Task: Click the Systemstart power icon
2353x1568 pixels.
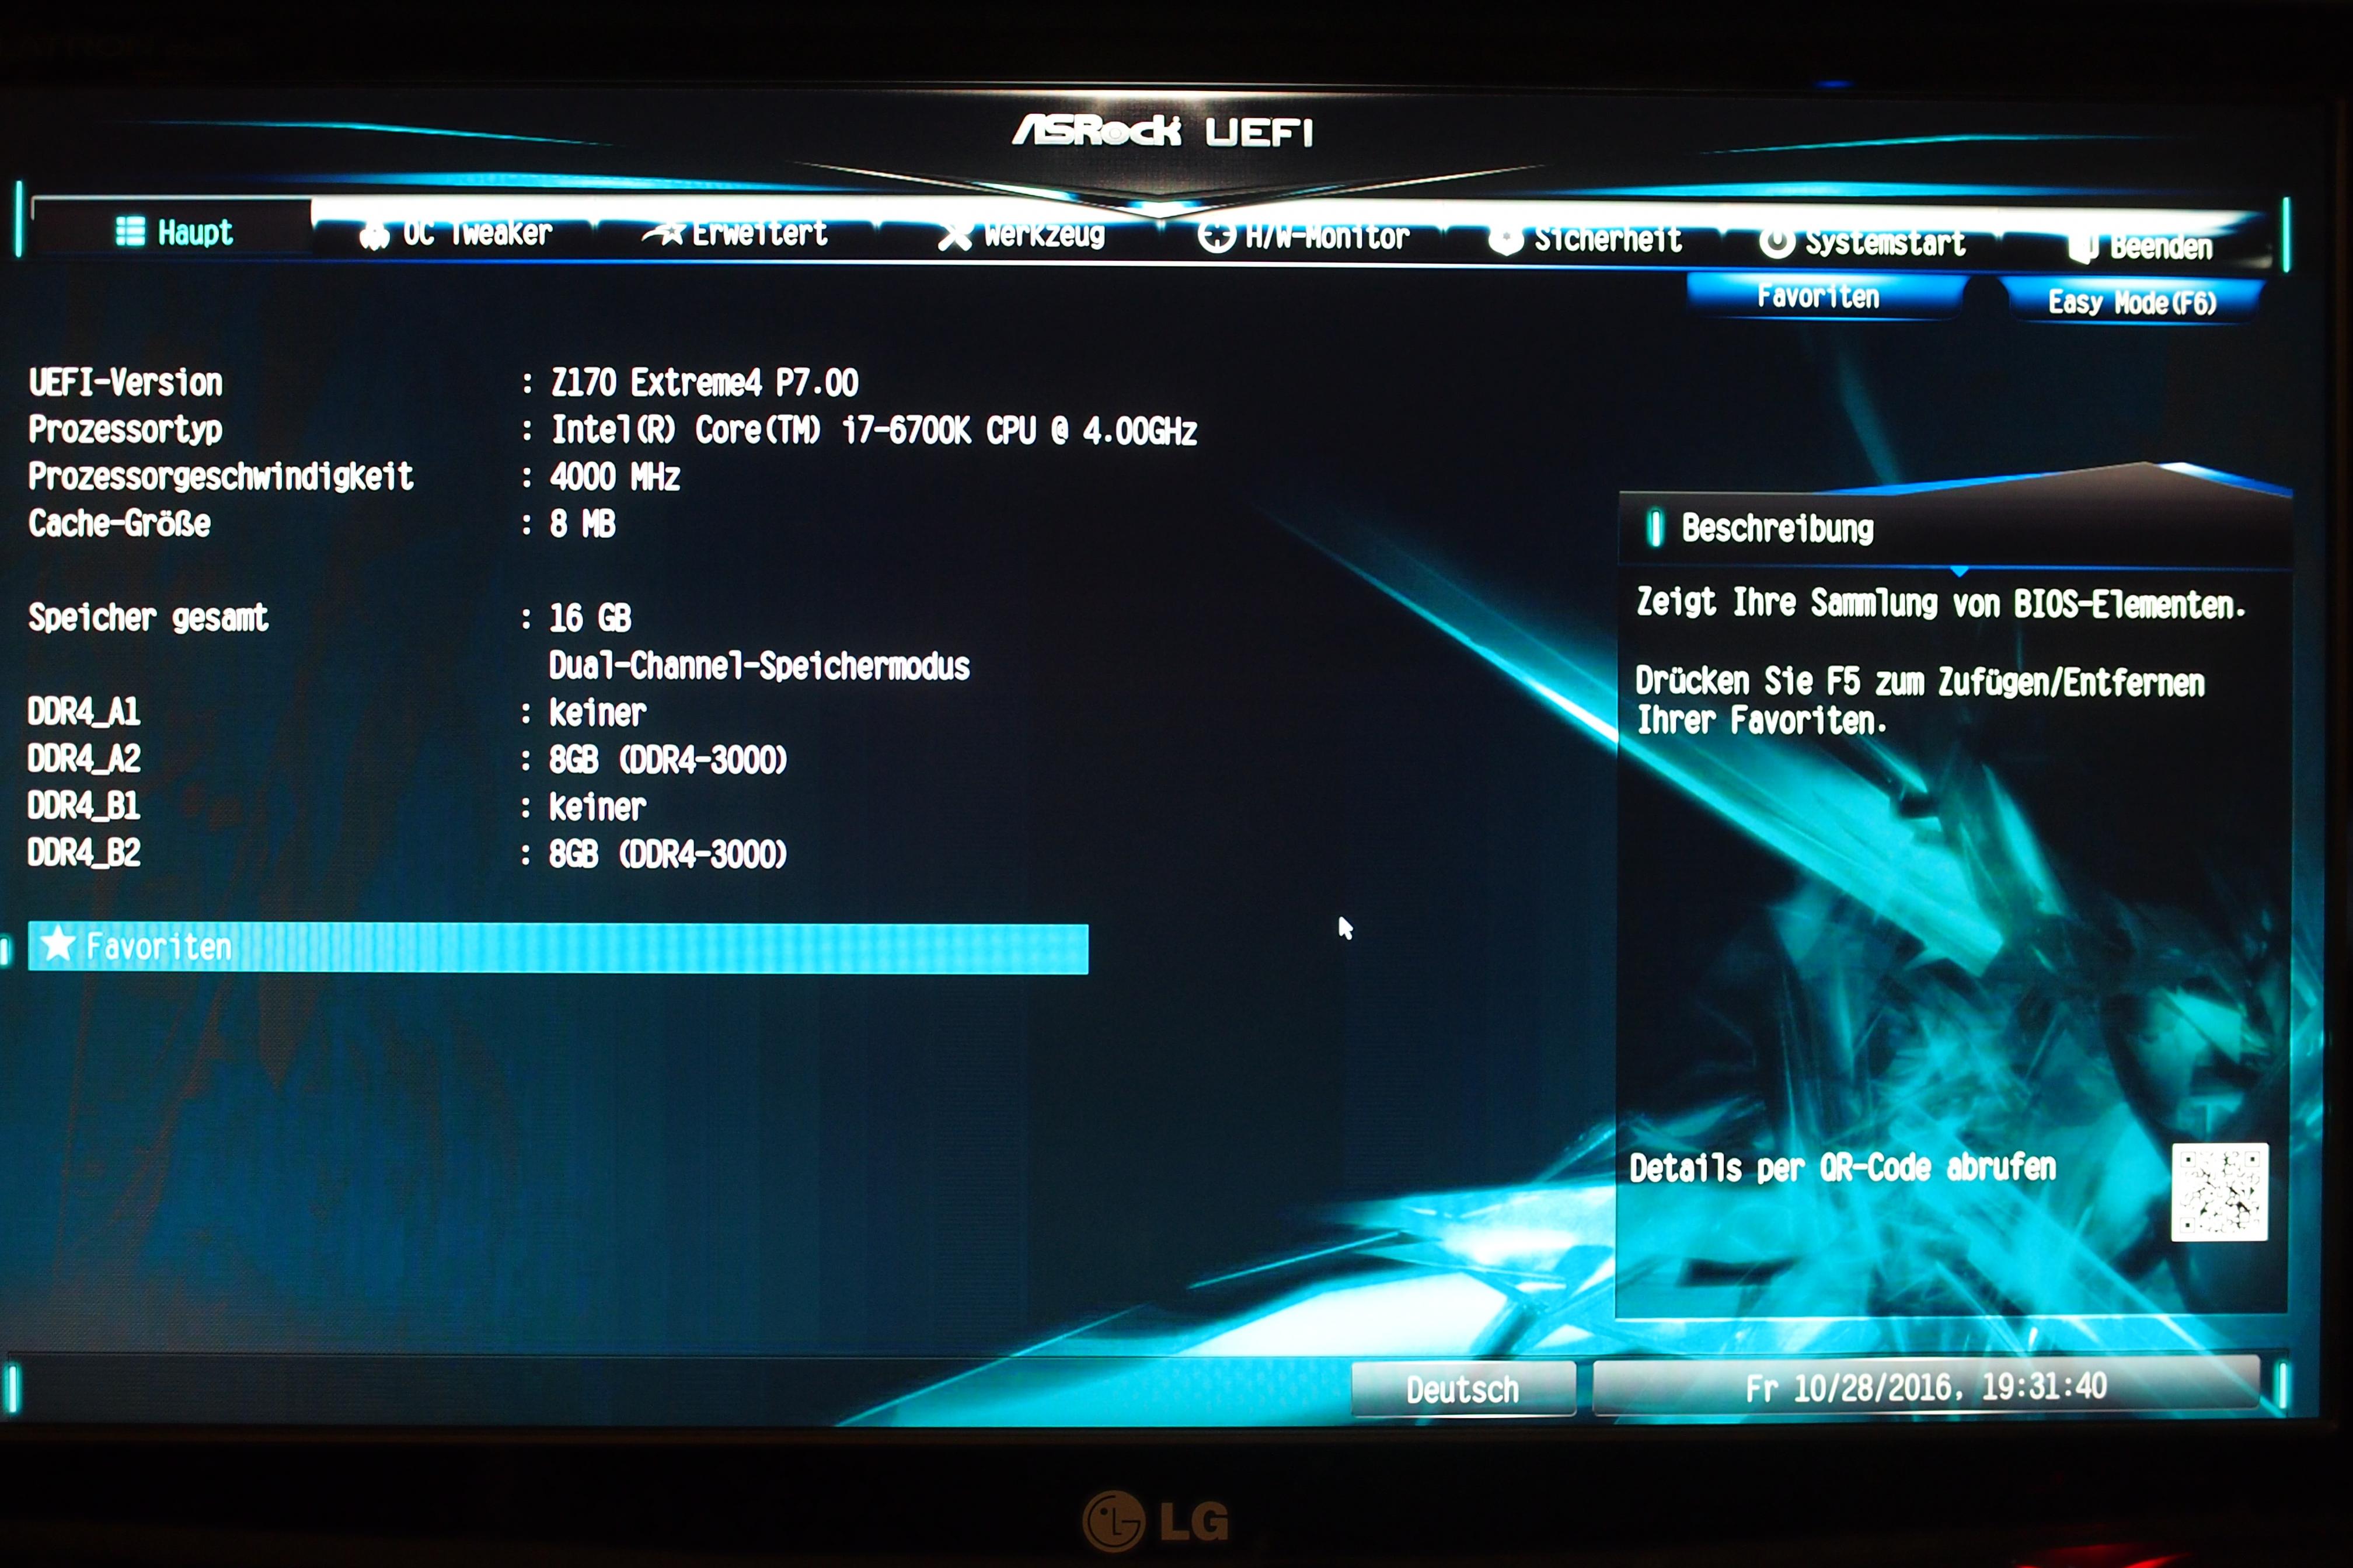Action: point(1776,242)
